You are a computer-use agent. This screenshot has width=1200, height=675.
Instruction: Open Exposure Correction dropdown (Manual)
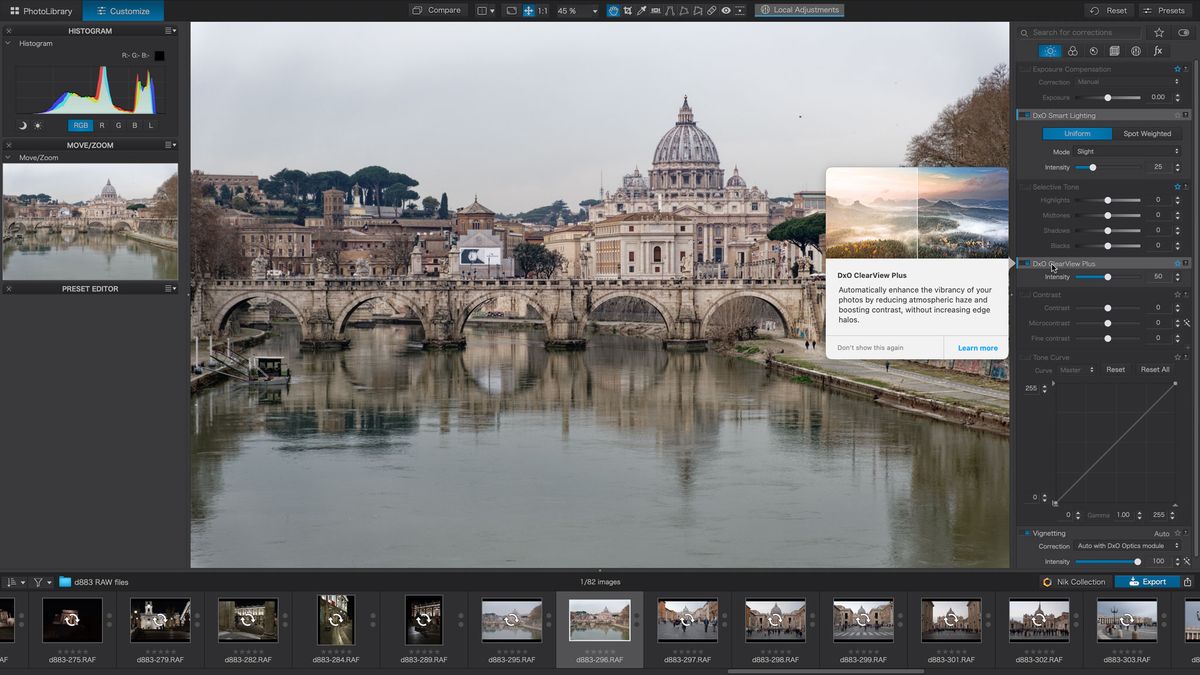(x=1127, y=82)
